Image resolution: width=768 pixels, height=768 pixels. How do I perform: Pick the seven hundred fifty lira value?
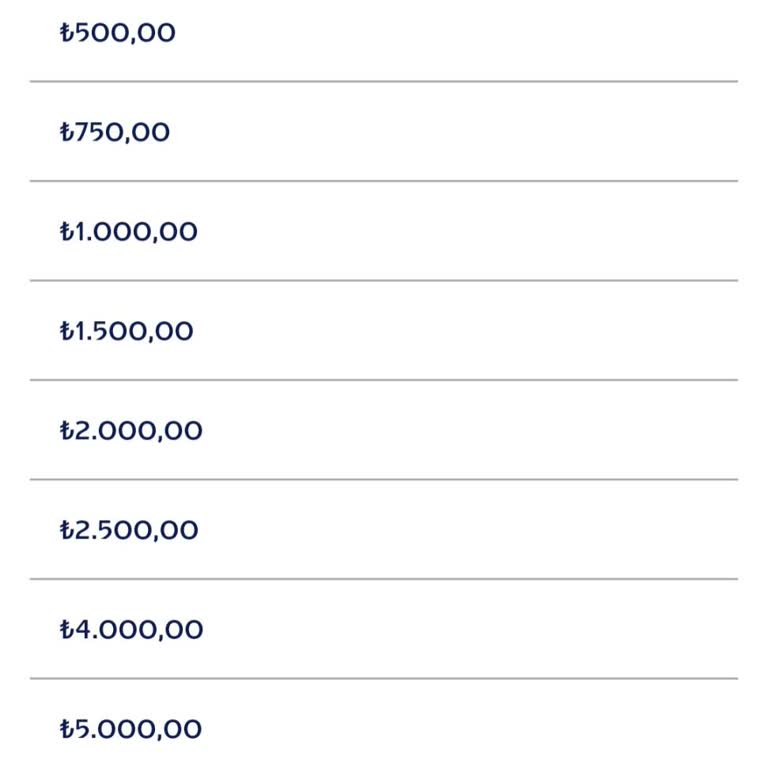[115, 132]
